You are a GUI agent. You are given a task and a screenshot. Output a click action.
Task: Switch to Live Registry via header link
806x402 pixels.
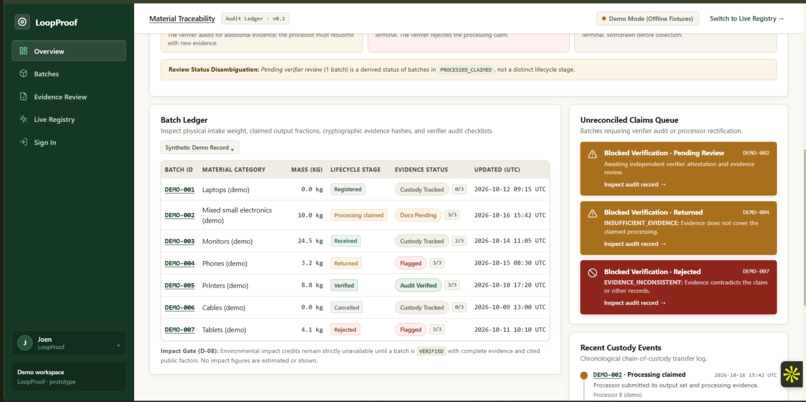point(747,19)
